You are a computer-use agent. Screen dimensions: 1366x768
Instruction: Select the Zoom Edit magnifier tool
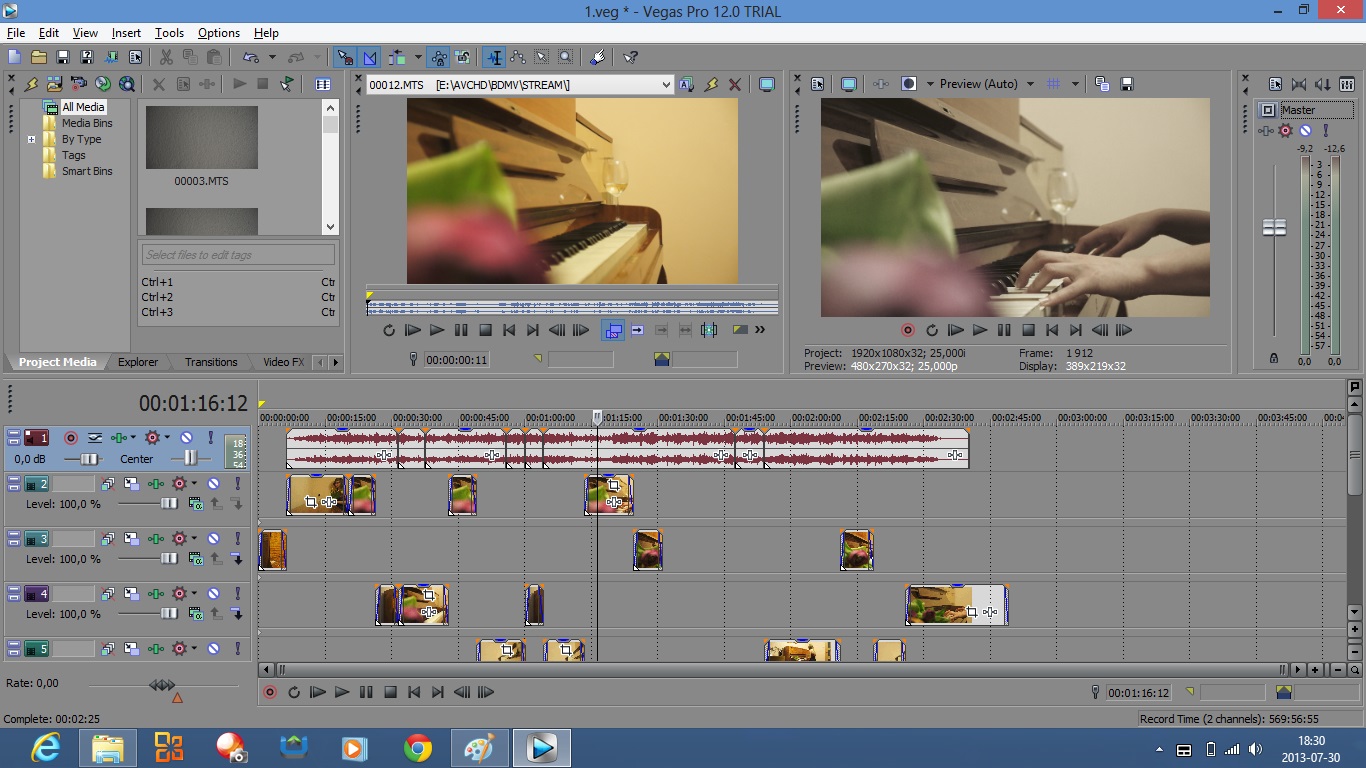click(x=566, y=57)
